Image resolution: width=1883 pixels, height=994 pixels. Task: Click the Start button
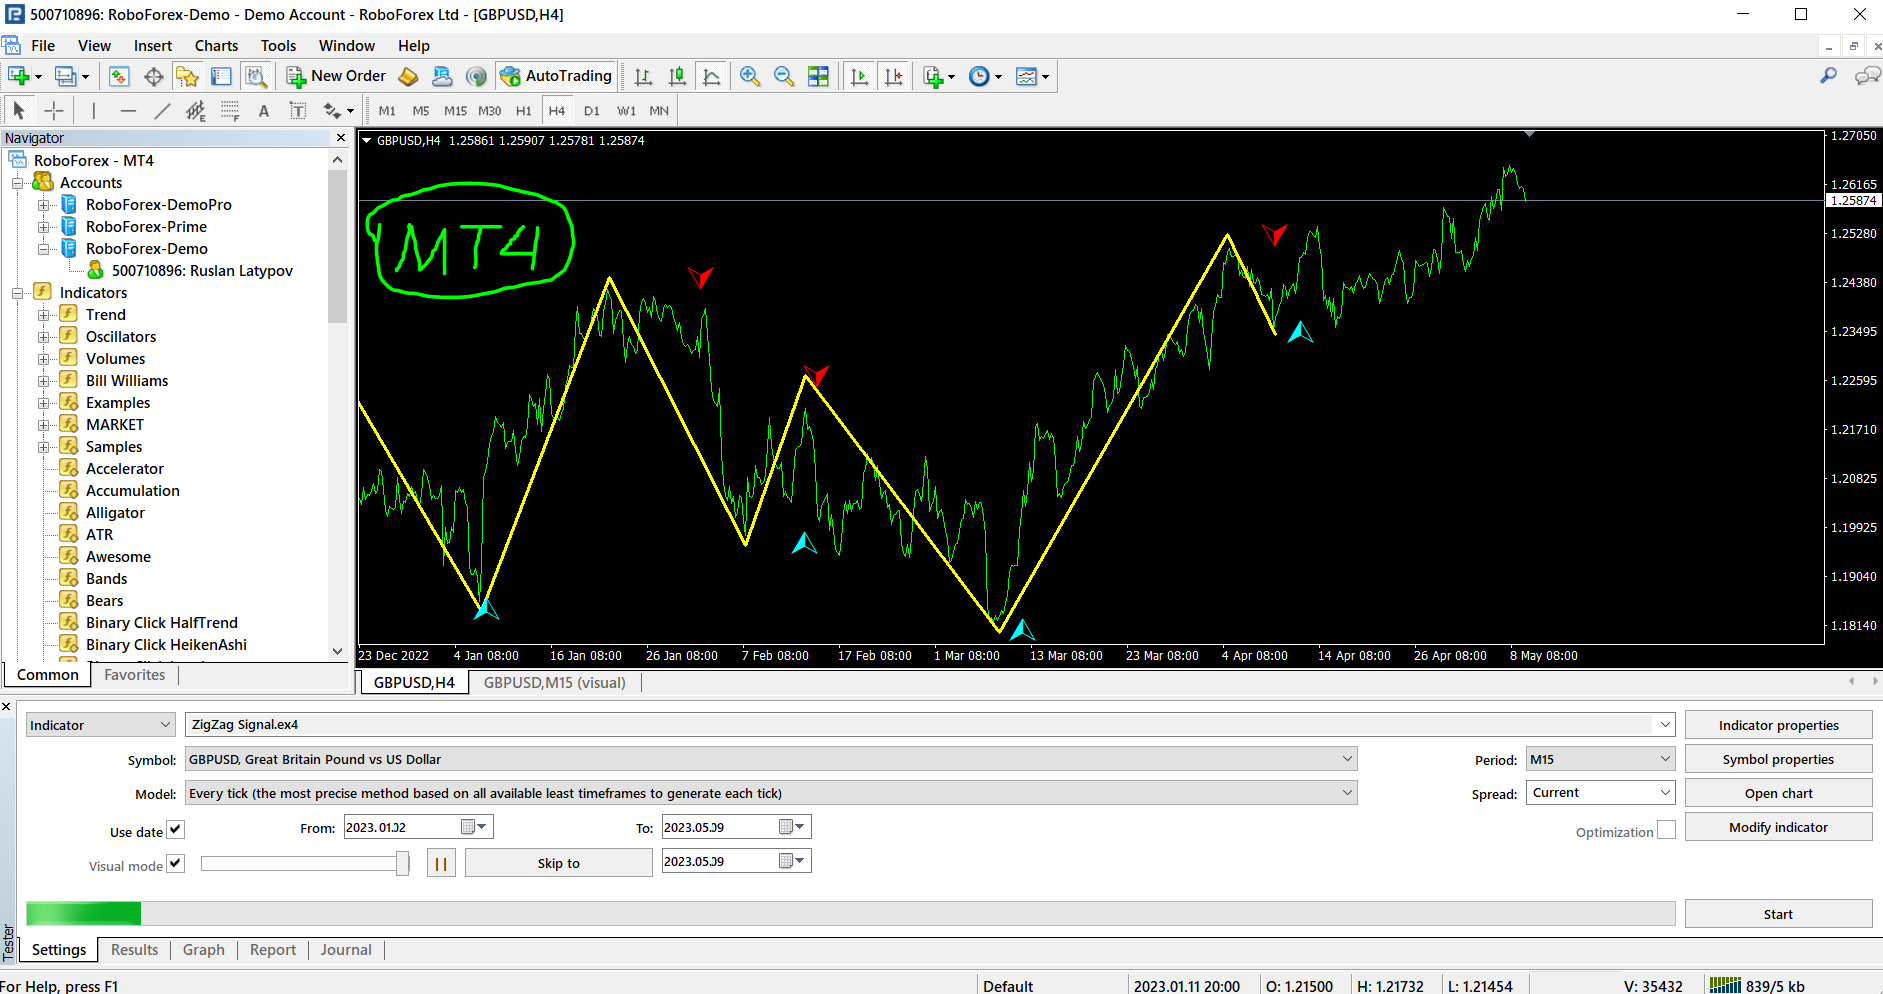[1778, 914]
